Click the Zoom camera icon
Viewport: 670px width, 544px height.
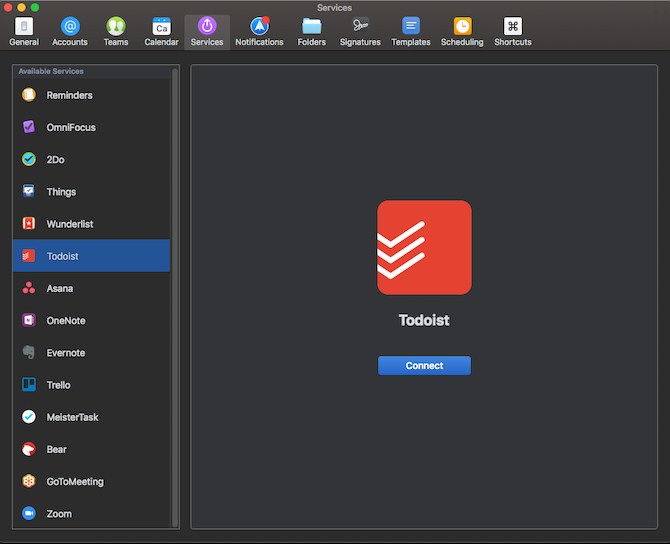pos(29,513)
